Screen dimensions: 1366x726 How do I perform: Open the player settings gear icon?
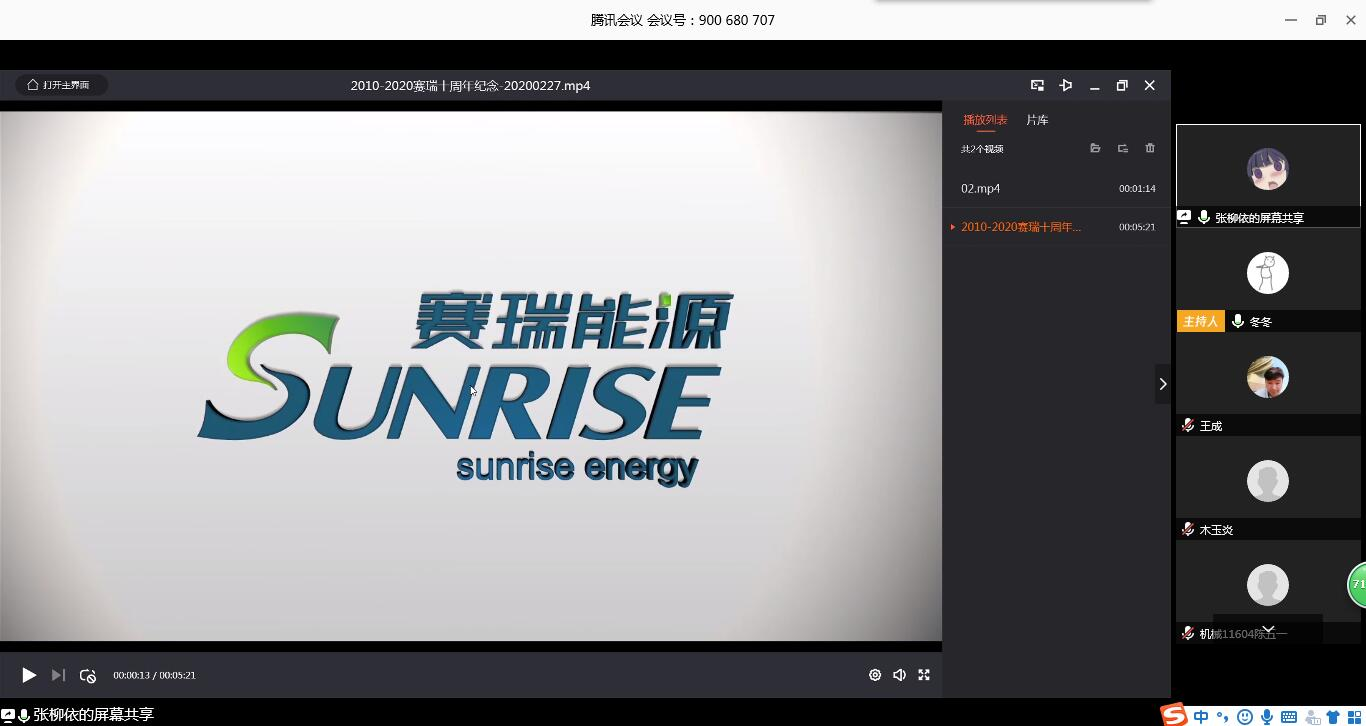(x=875, y=675)
